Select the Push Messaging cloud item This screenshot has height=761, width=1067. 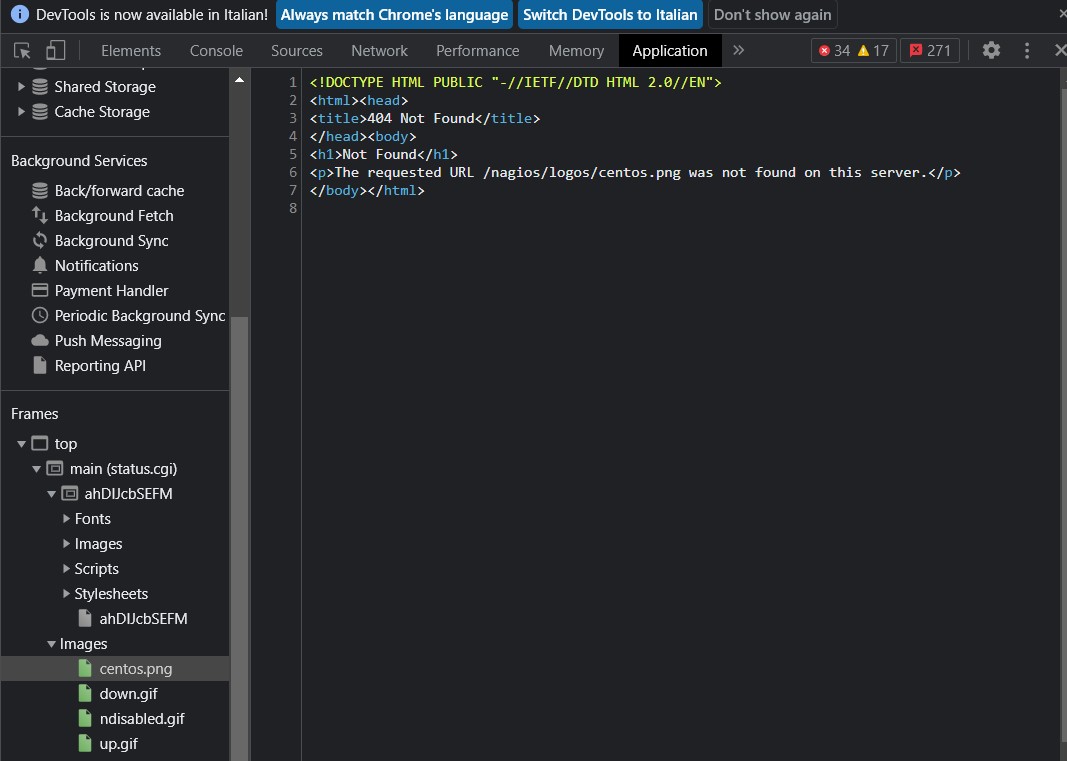107,341
